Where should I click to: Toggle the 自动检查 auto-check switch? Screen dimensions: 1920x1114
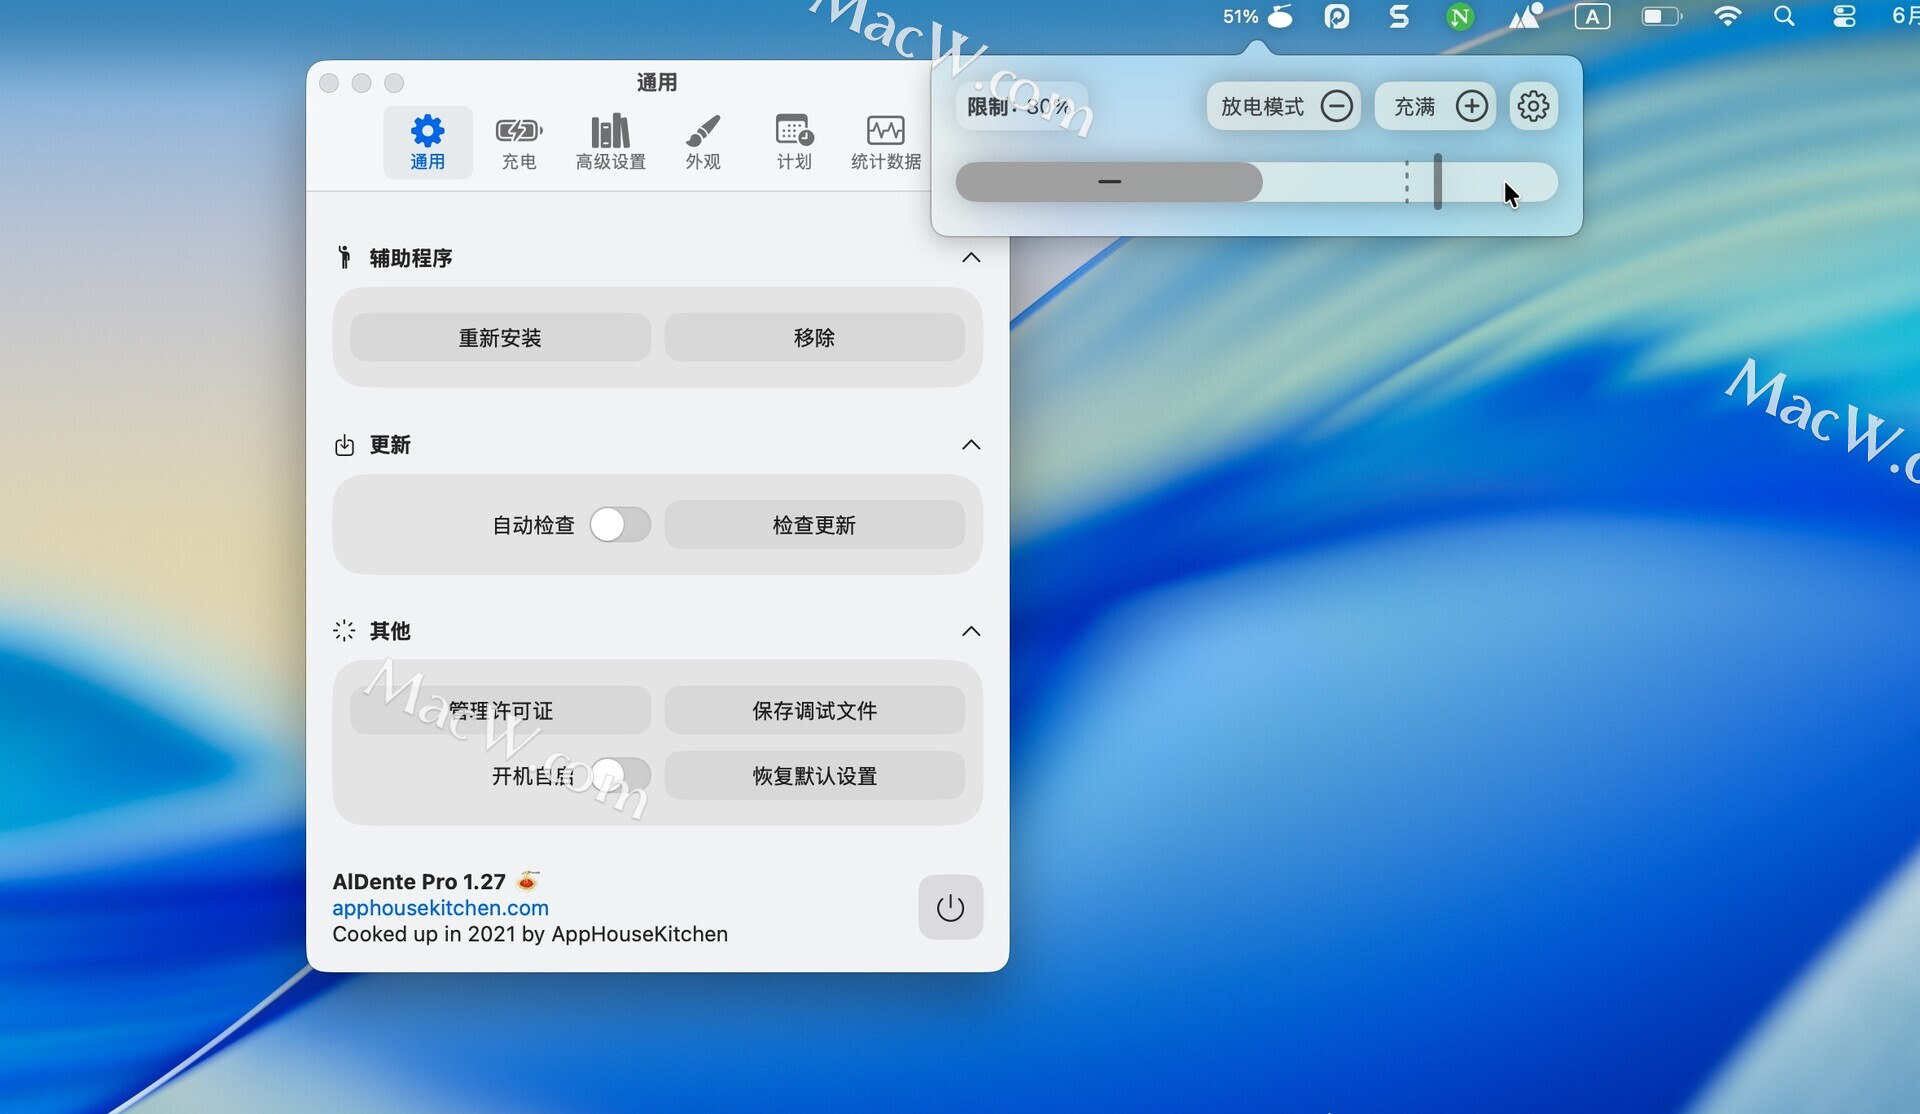pos(620,525)
